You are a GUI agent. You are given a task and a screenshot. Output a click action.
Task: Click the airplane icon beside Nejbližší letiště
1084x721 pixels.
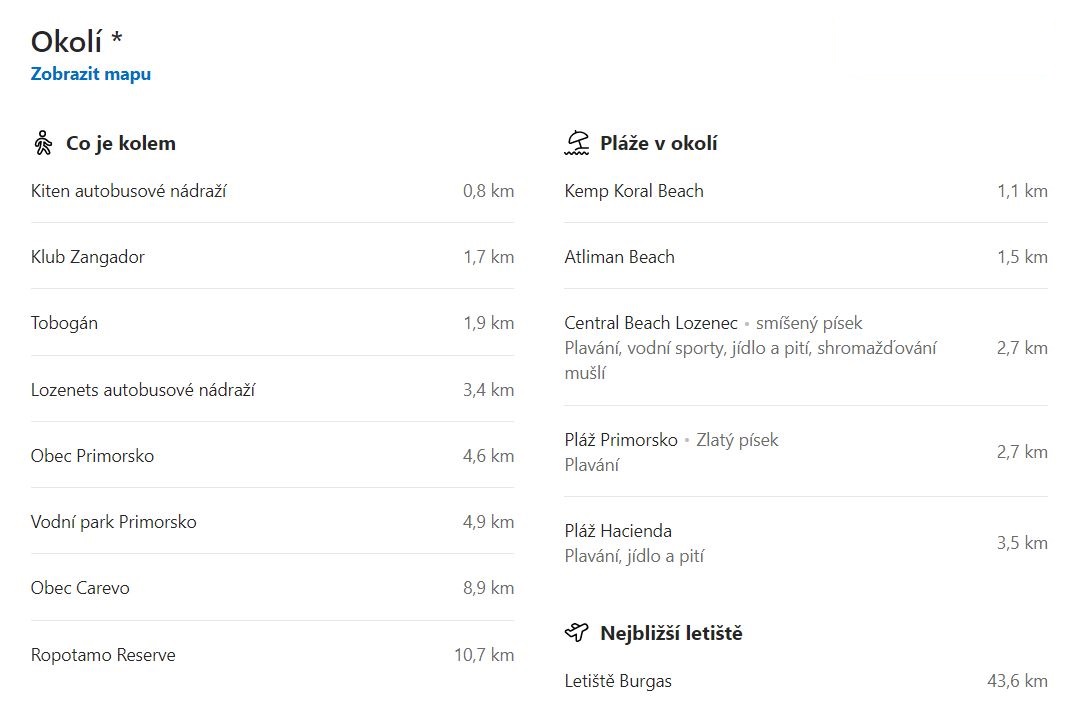[577, 632]
